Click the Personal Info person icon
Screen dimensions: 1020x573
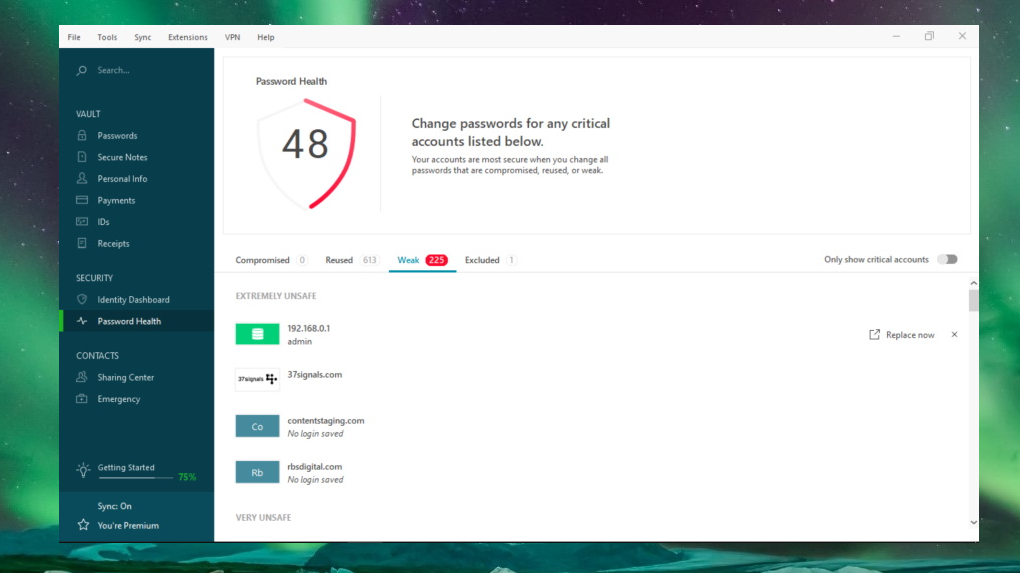point(82,178)
